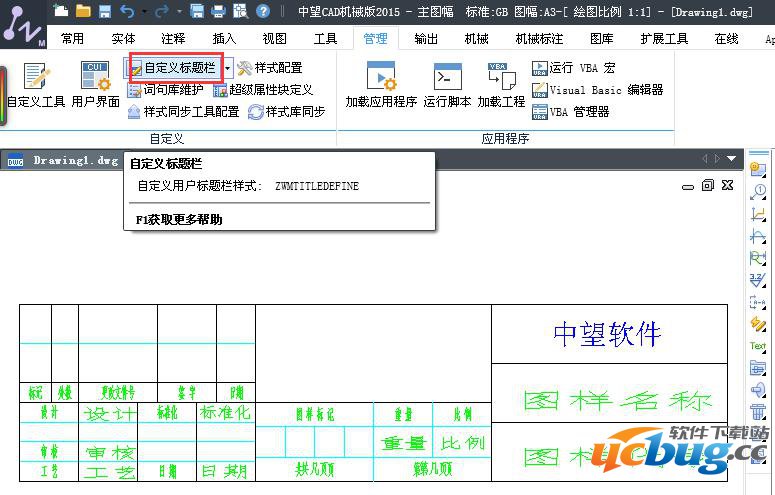Switch to the 图库 ribbon tab

(x=602, y=38)
